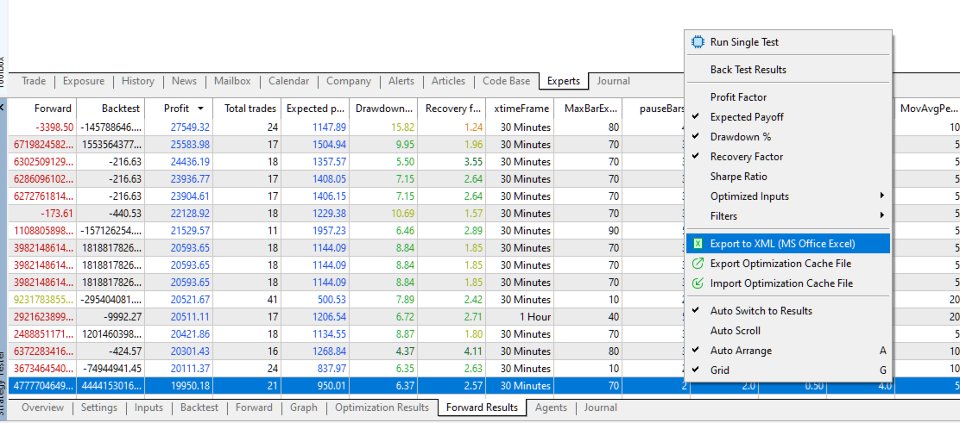Image resolution: width=960 pixels, height=423 pixels.
Task: Toggle the Drawdown % column option
Action: [789, 137]
